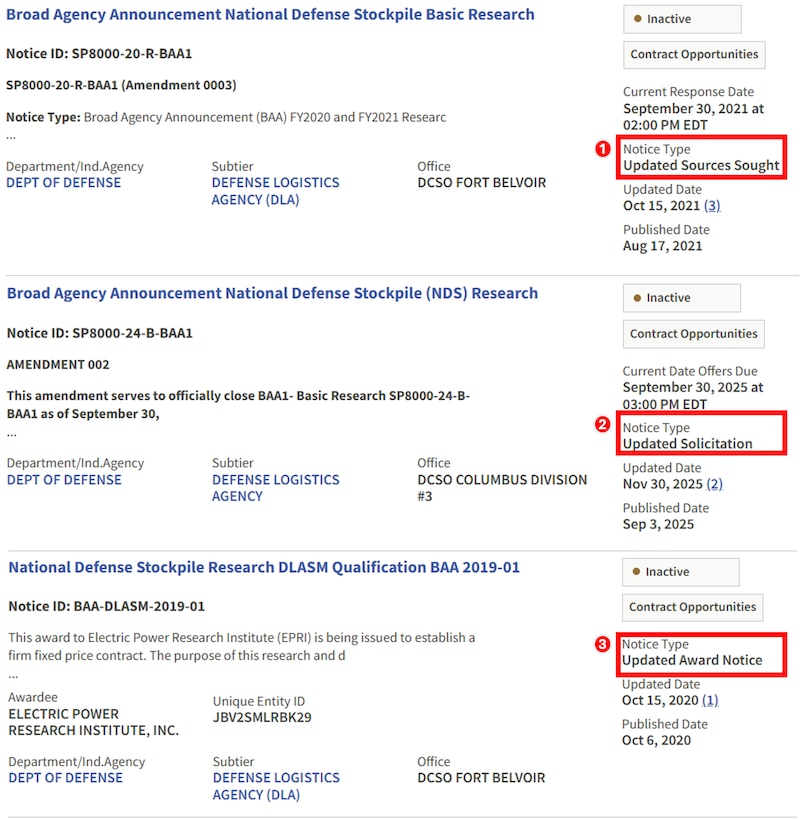Click the Updated Sources Sought notice type
The height and width of the screenshot is (820, 805).
(704, 165)
